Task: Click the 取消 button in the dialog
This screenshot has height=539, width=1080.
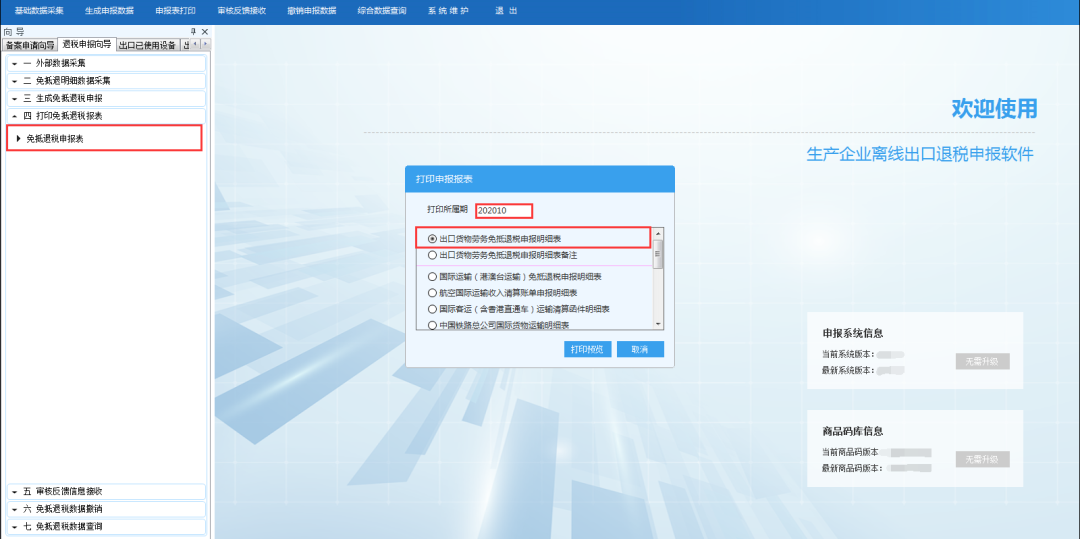Action: [x=641, y=349]
